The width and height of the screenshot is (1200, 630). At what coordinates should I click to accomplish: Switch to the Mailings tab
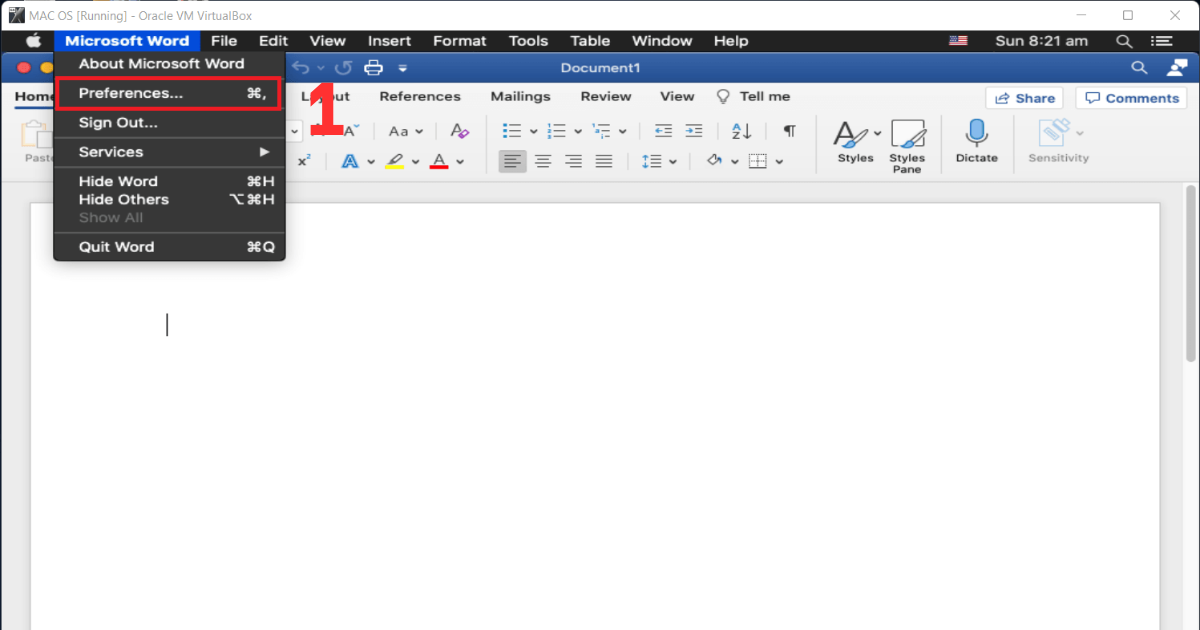pos(520,97)
